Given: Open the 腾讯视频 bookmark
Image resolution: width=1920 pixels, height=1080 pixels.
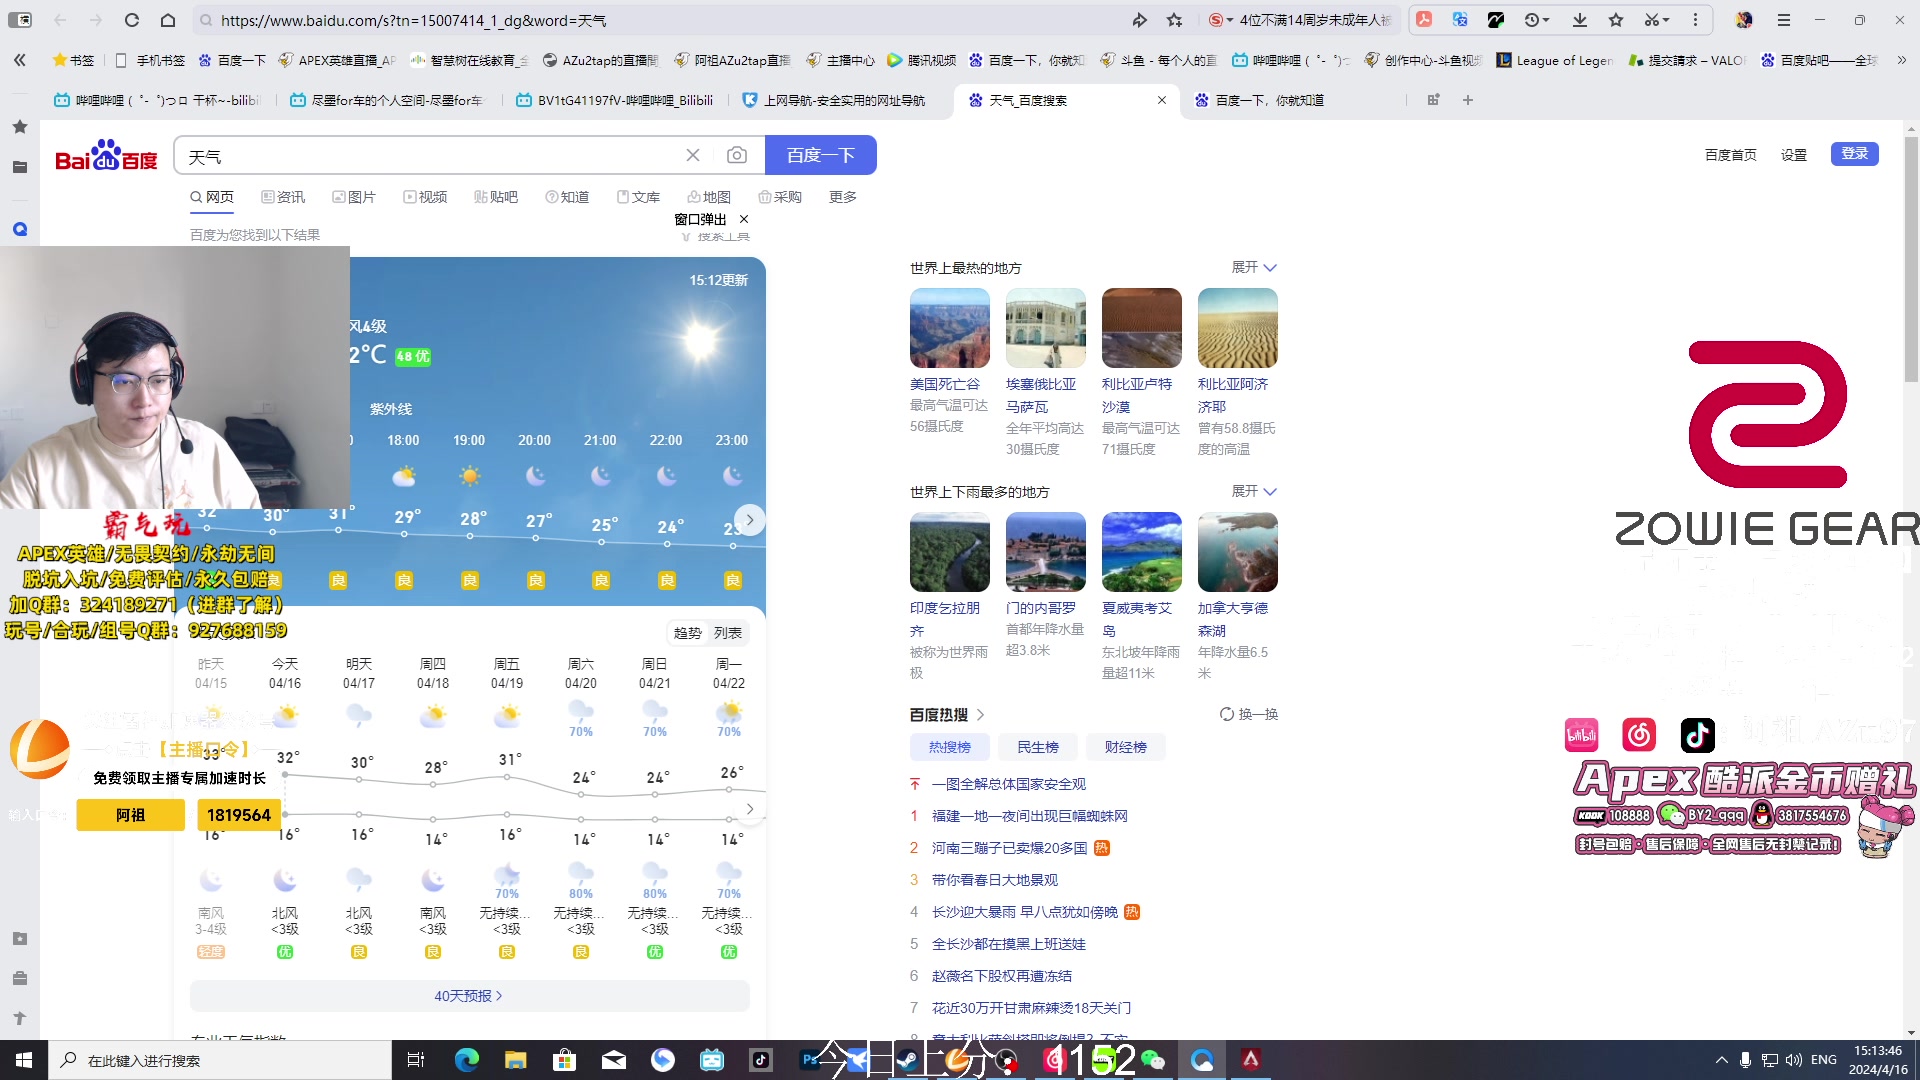Looking at the screenshot, I should coord(921,60).
